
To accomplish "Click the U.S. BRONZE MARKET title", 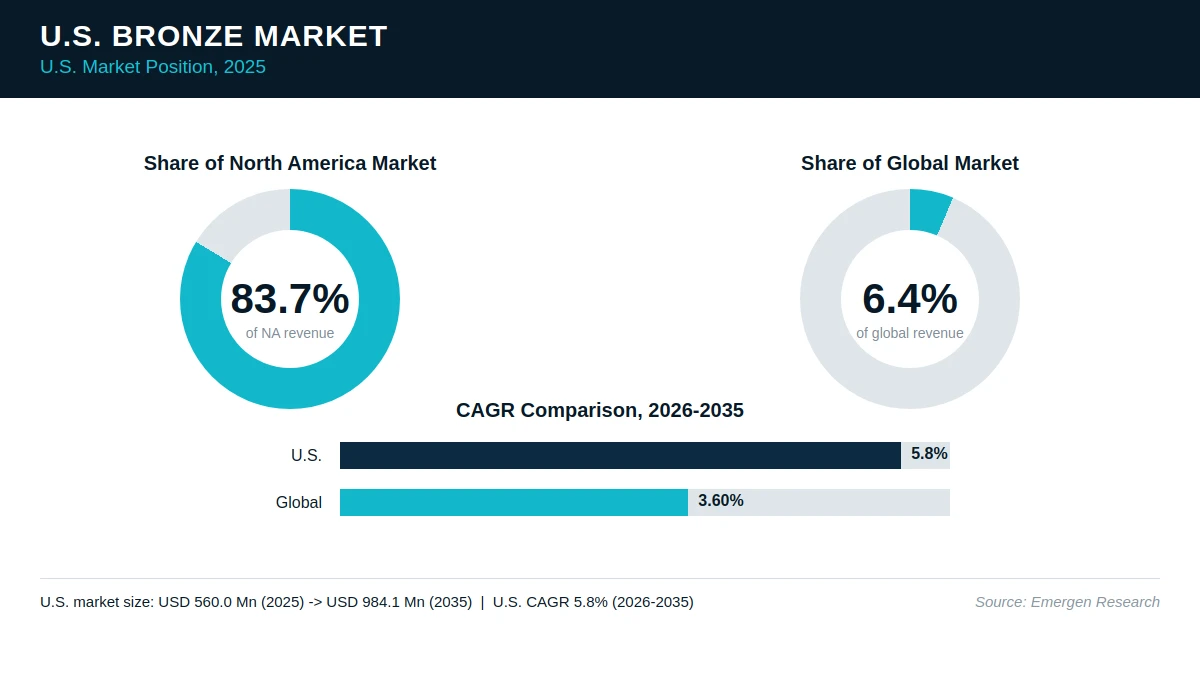I will tap(214, 36).
